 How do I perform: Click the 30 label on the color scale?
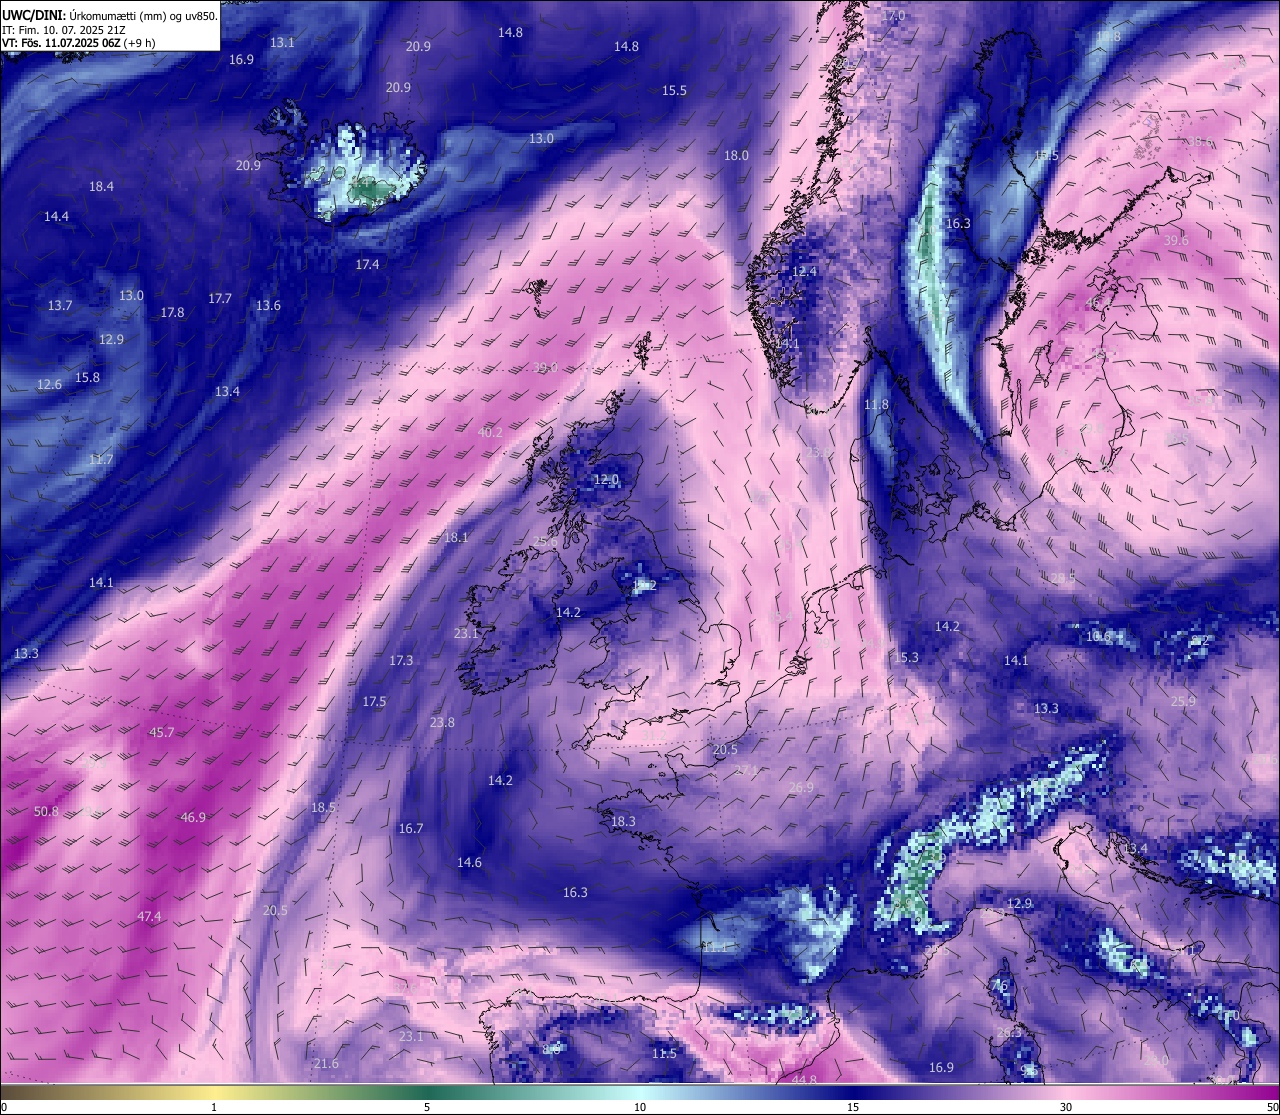1066,1107
